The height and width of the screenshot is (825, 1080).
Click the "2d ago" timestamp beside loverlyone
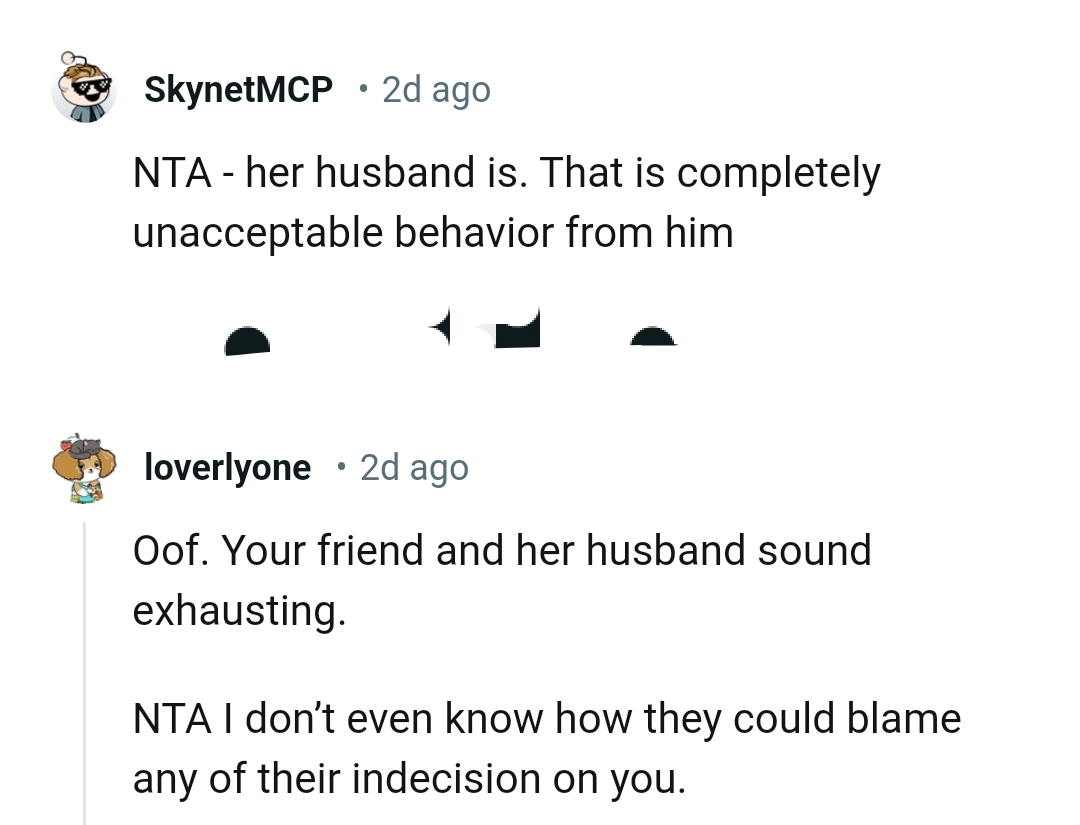(414, 467)
